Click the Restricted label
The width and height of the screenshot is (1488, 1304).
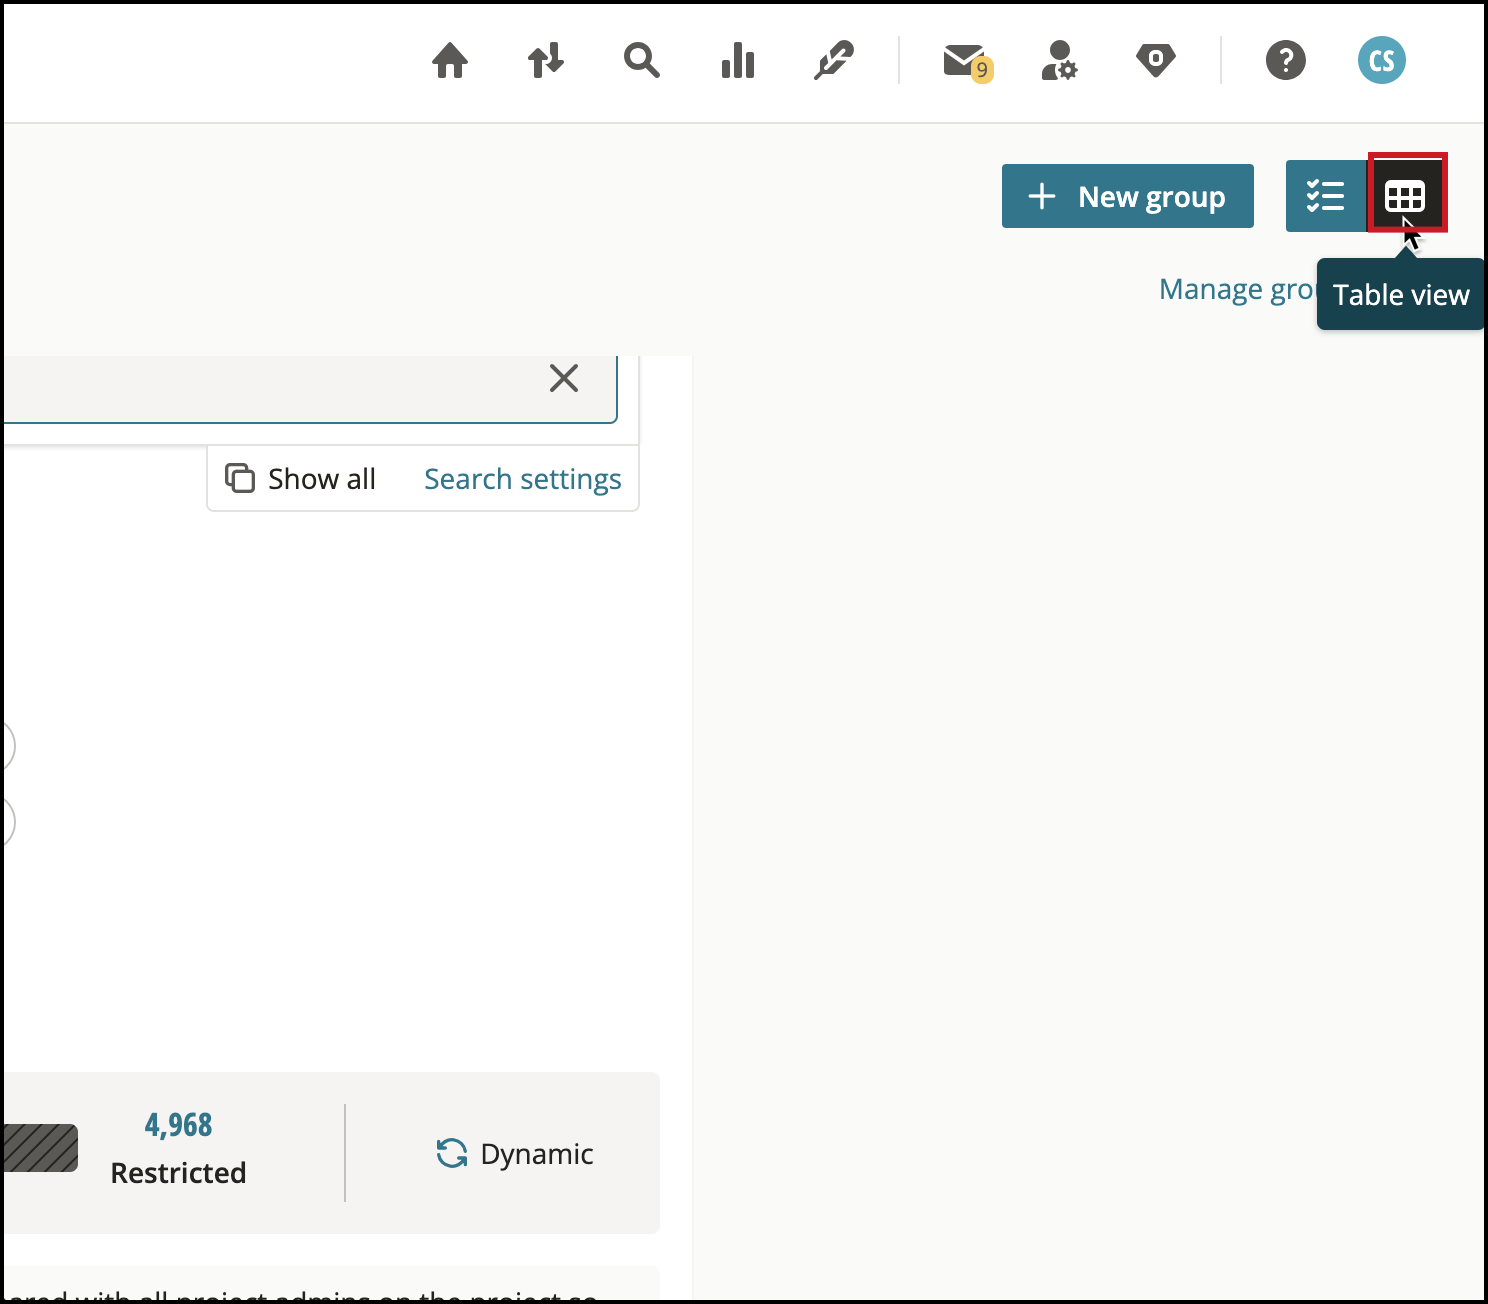[x=178, y=1173]
